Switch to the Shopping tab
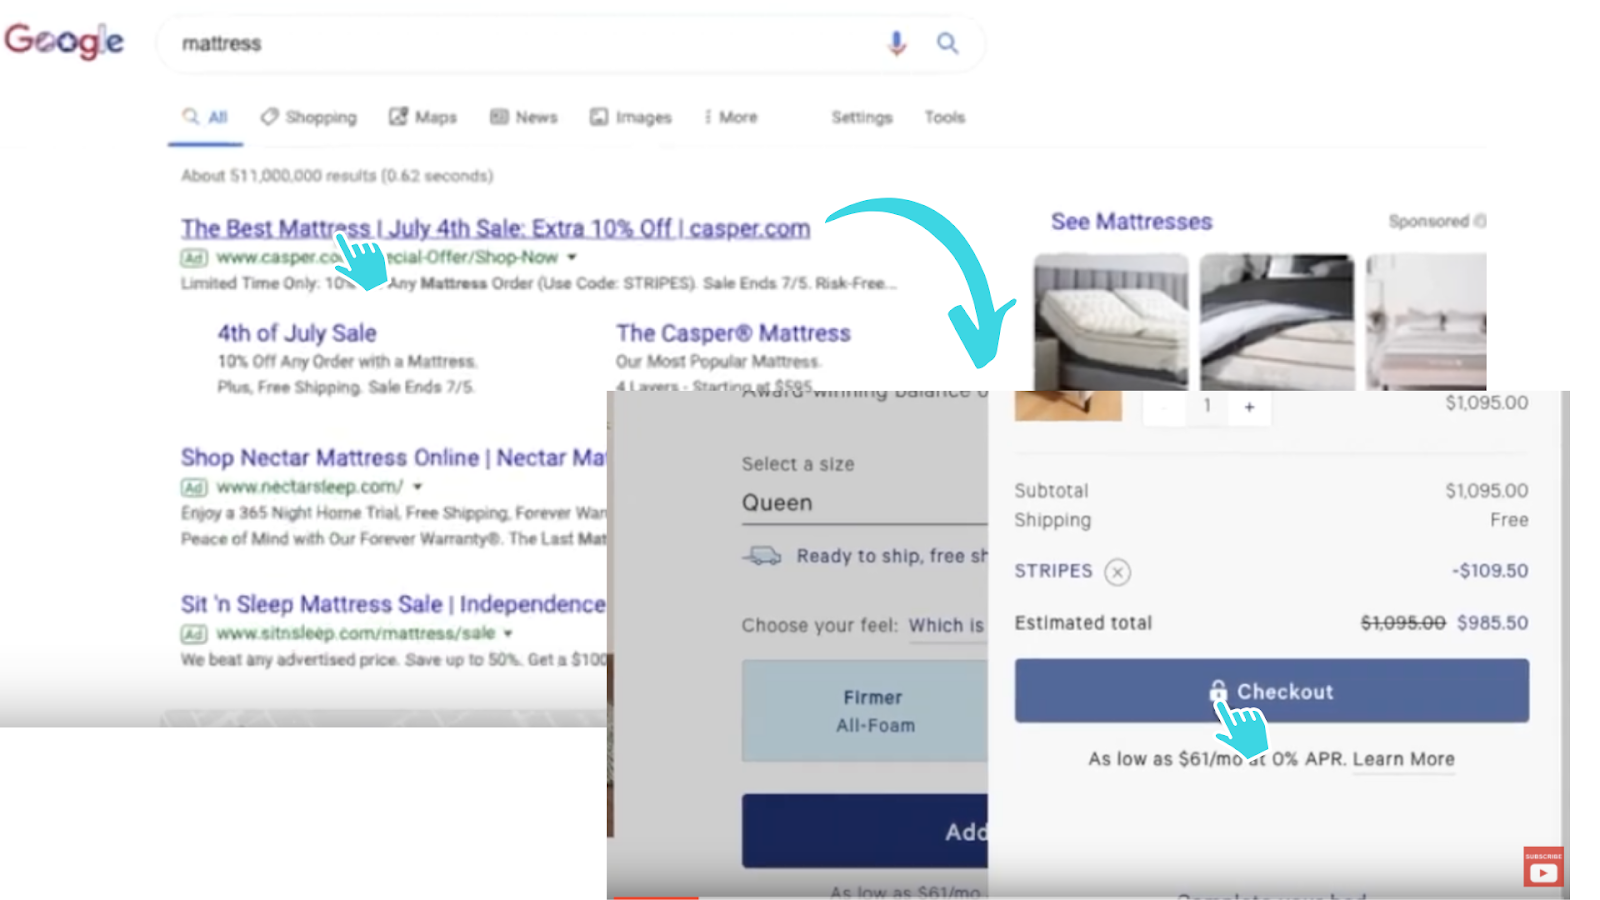The width and height of the screenshot is (1600, 900). click(309, 117)
